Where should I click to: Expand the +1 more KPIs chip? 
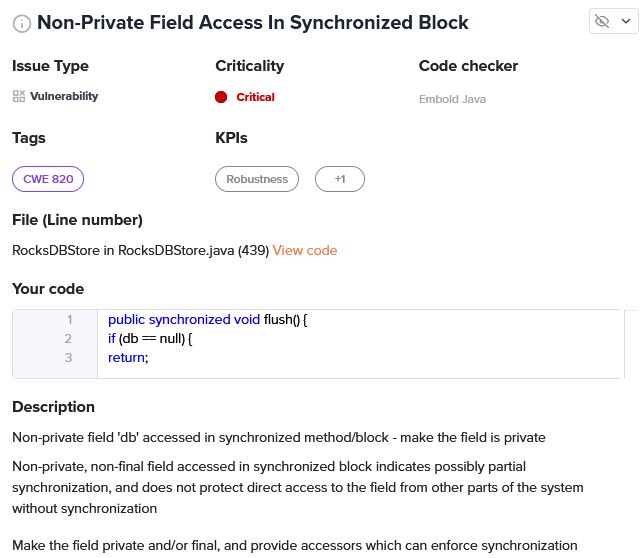340,179
